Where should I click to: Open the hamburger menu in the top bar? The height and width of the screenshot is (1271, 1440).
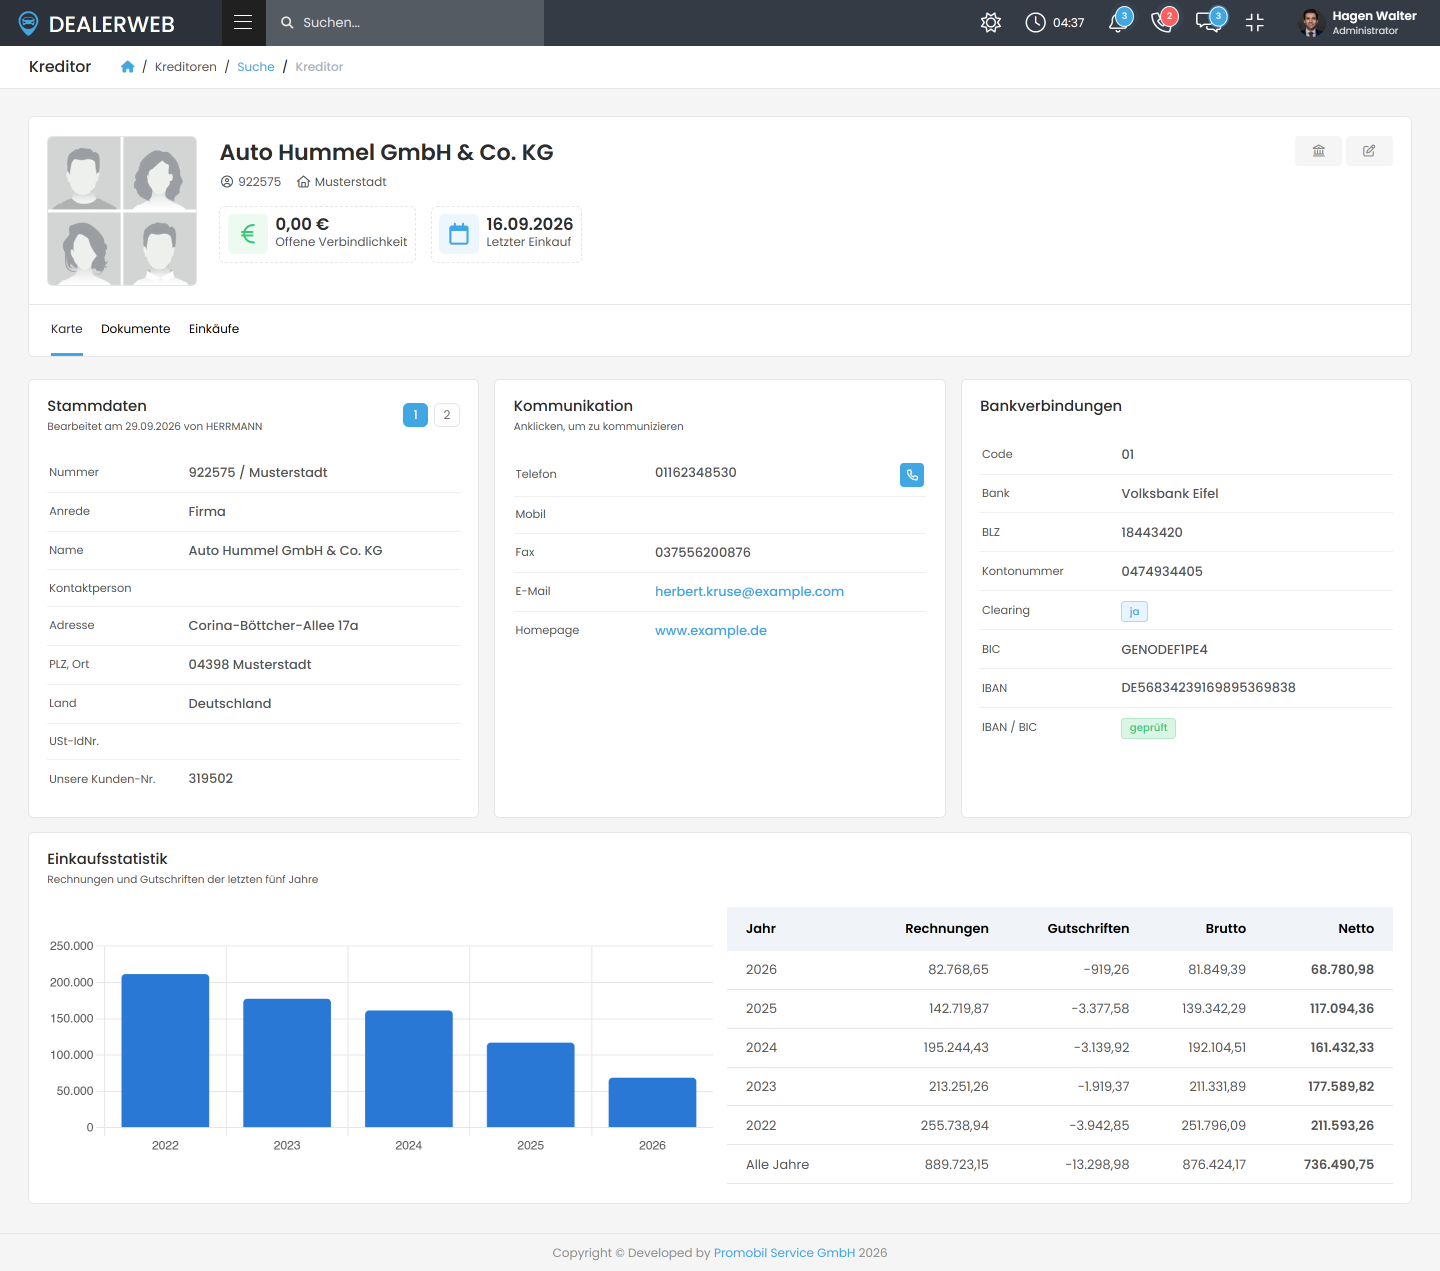[x=243, y=22]
